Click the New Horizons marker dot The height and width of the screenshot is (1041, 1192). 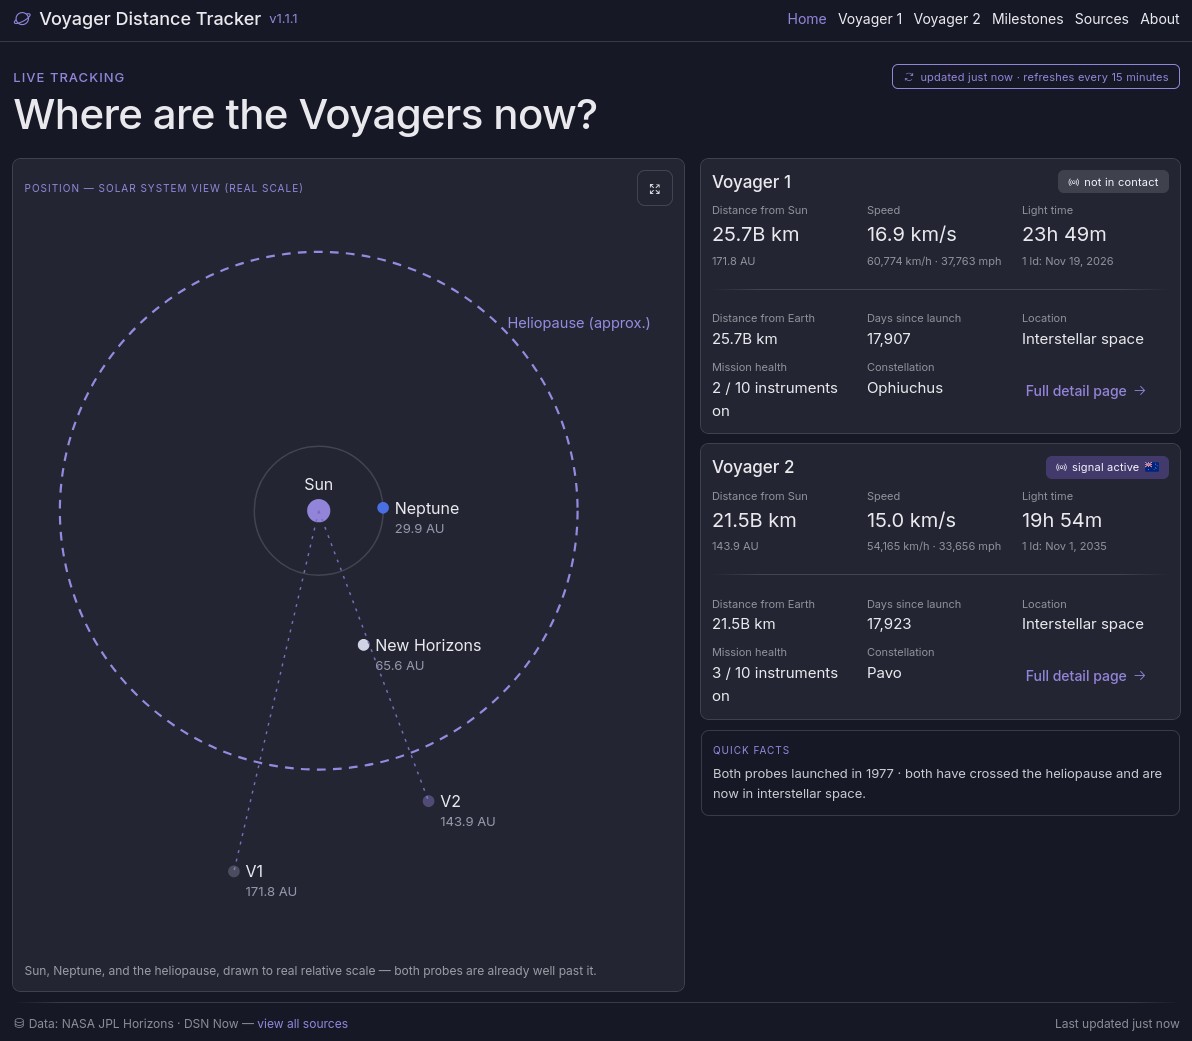pyautogui.click(x=363, y=645)
